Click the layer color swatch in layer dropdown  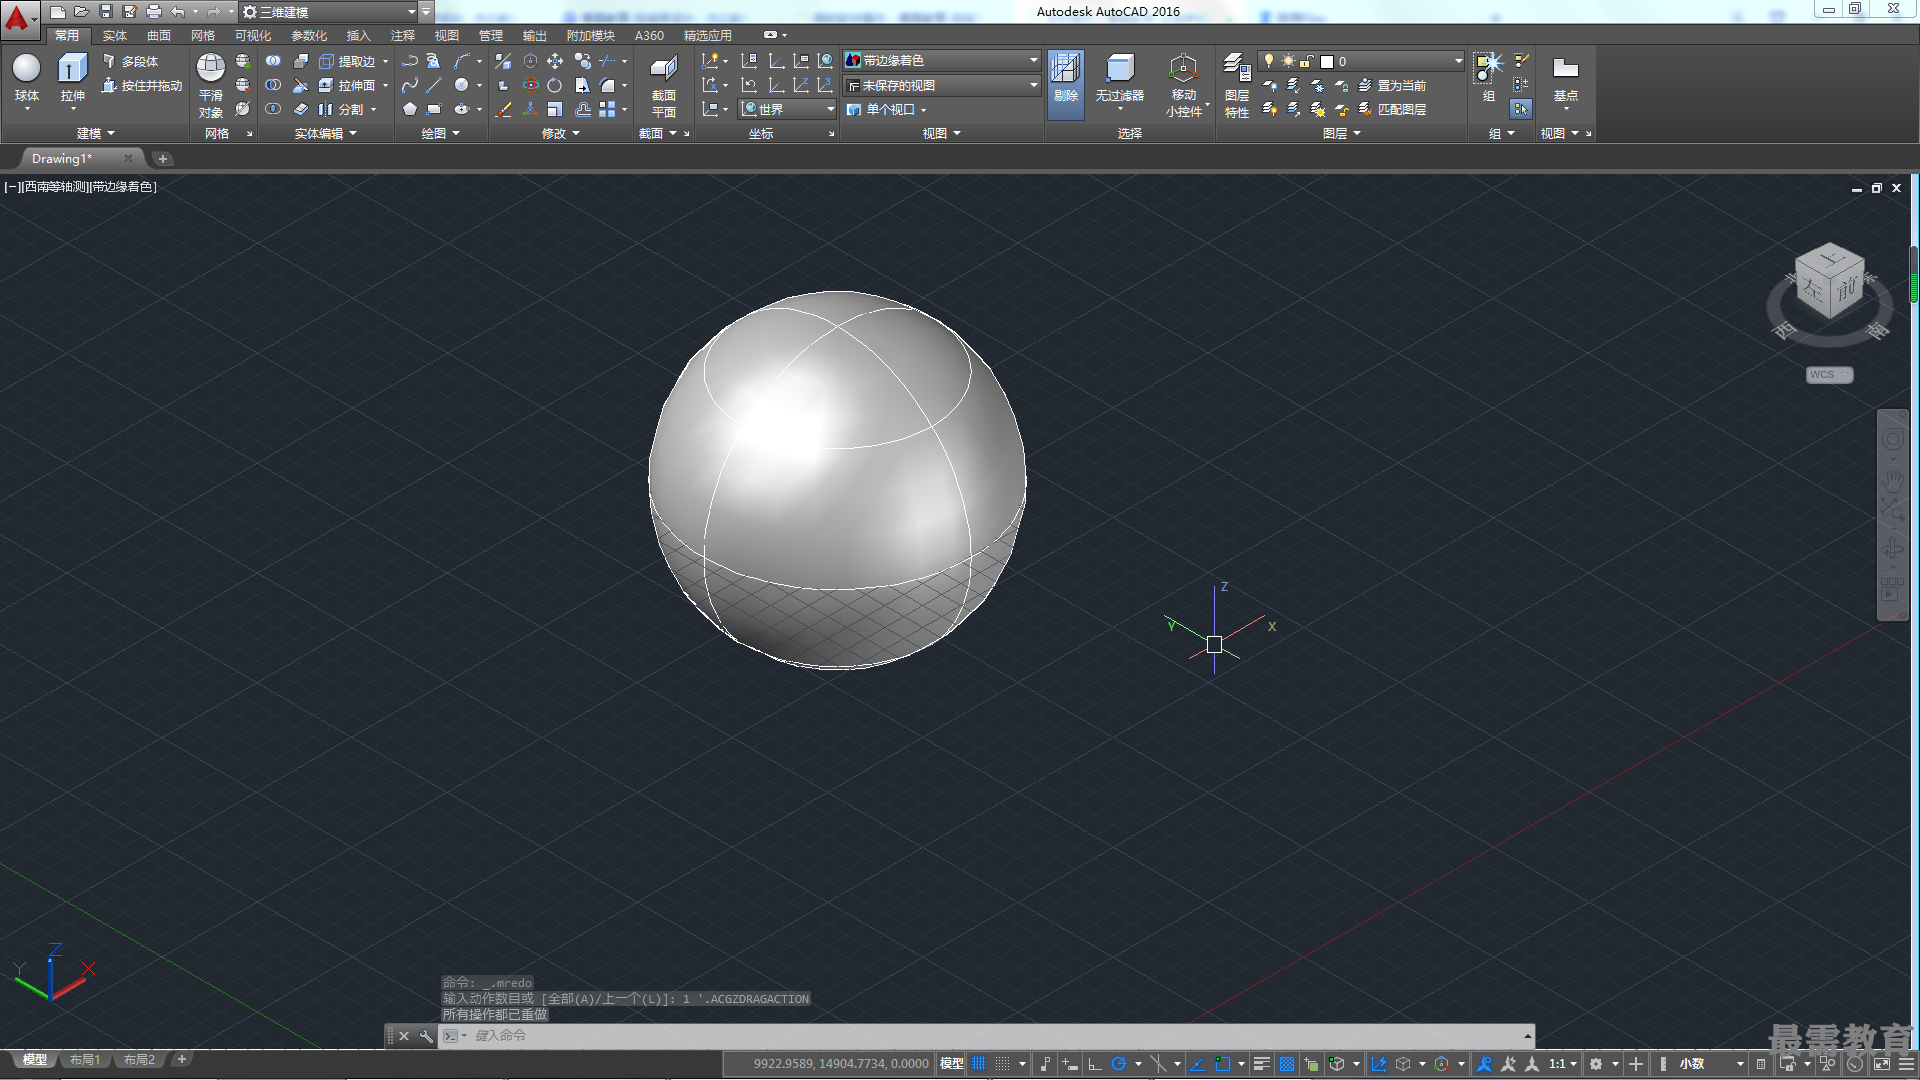(1327, 61)
